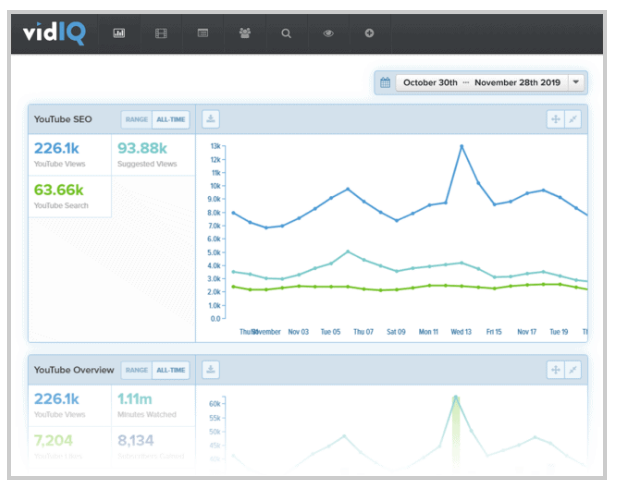Screen dimensions: 618x487
Task: Click the Overview chart 60k peak point
Action: 456,397
